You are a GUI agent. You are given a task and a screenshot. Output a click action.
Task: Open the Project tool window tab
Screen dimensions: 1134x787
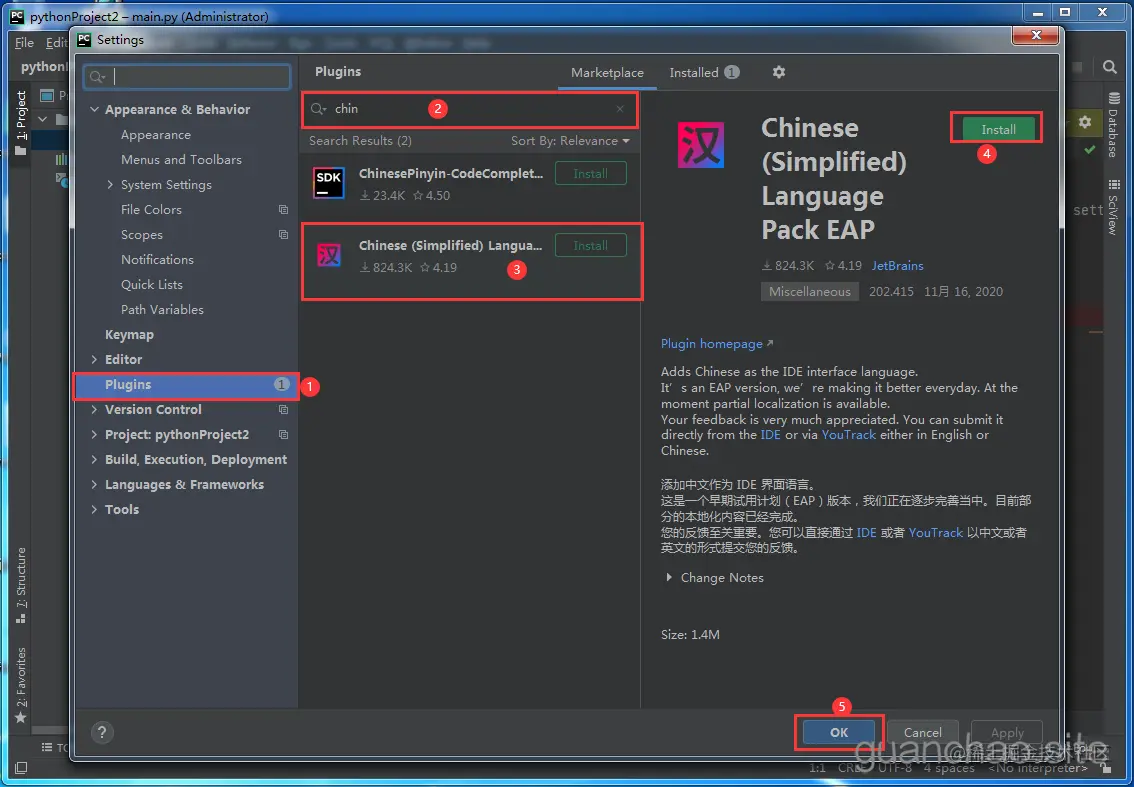(21, 123)
